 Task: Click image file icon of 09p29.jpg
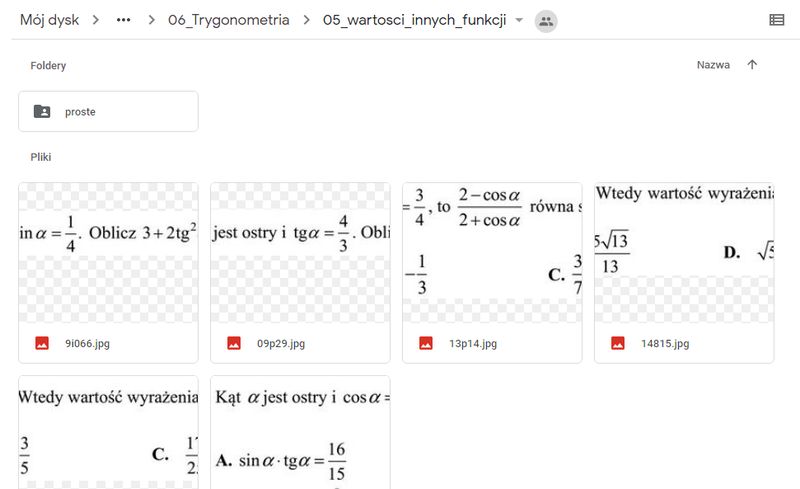click(234, 343)
